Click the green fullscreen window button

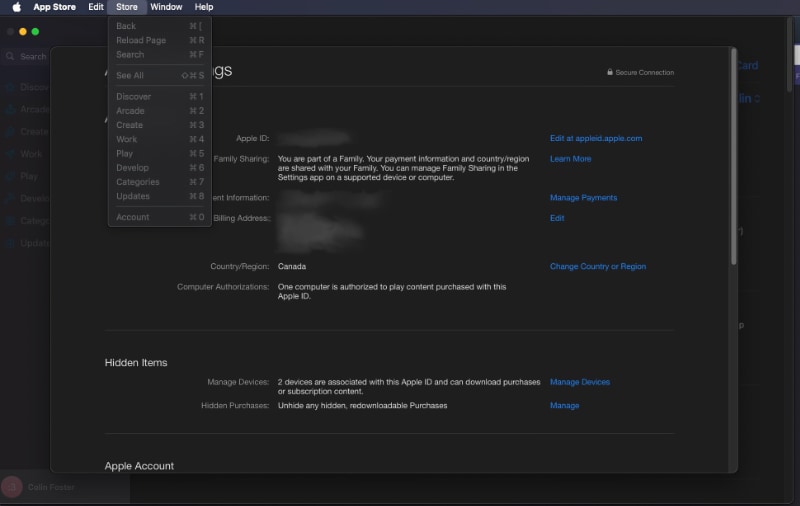click(35, 32)
